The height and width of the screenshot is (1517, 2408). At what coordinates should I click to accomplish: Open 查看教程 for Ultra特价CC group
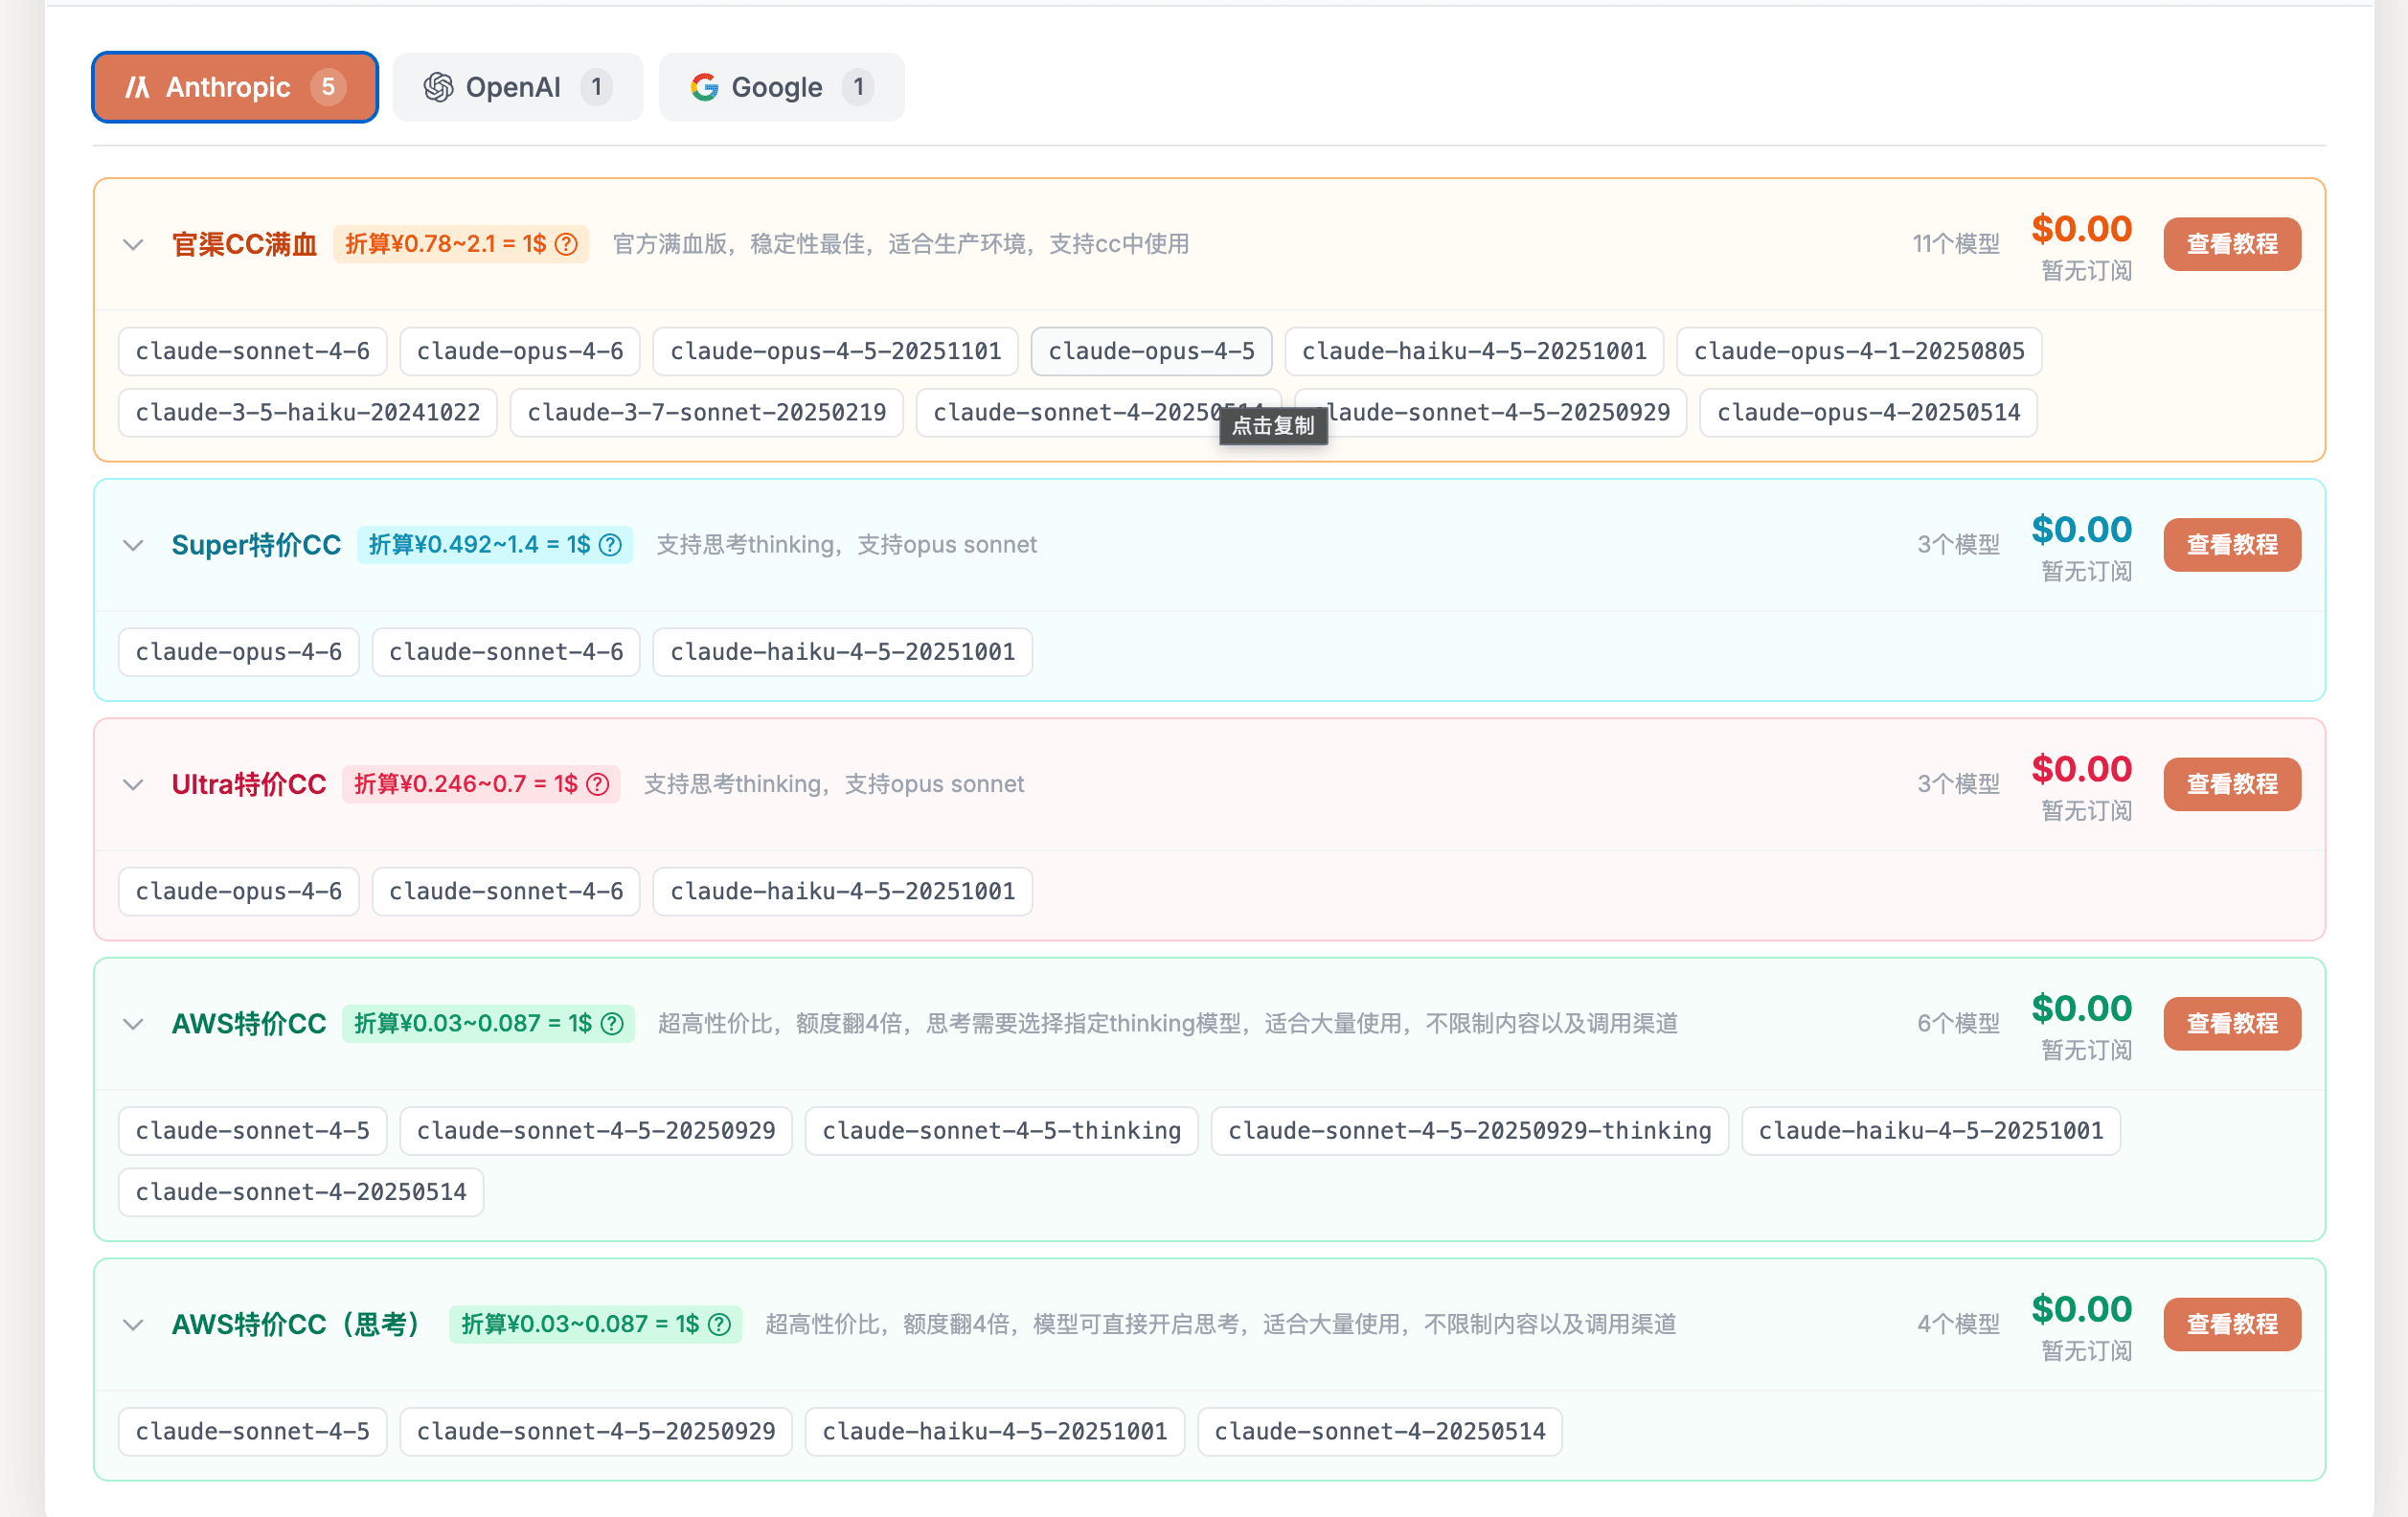(x=2231, y=784)
